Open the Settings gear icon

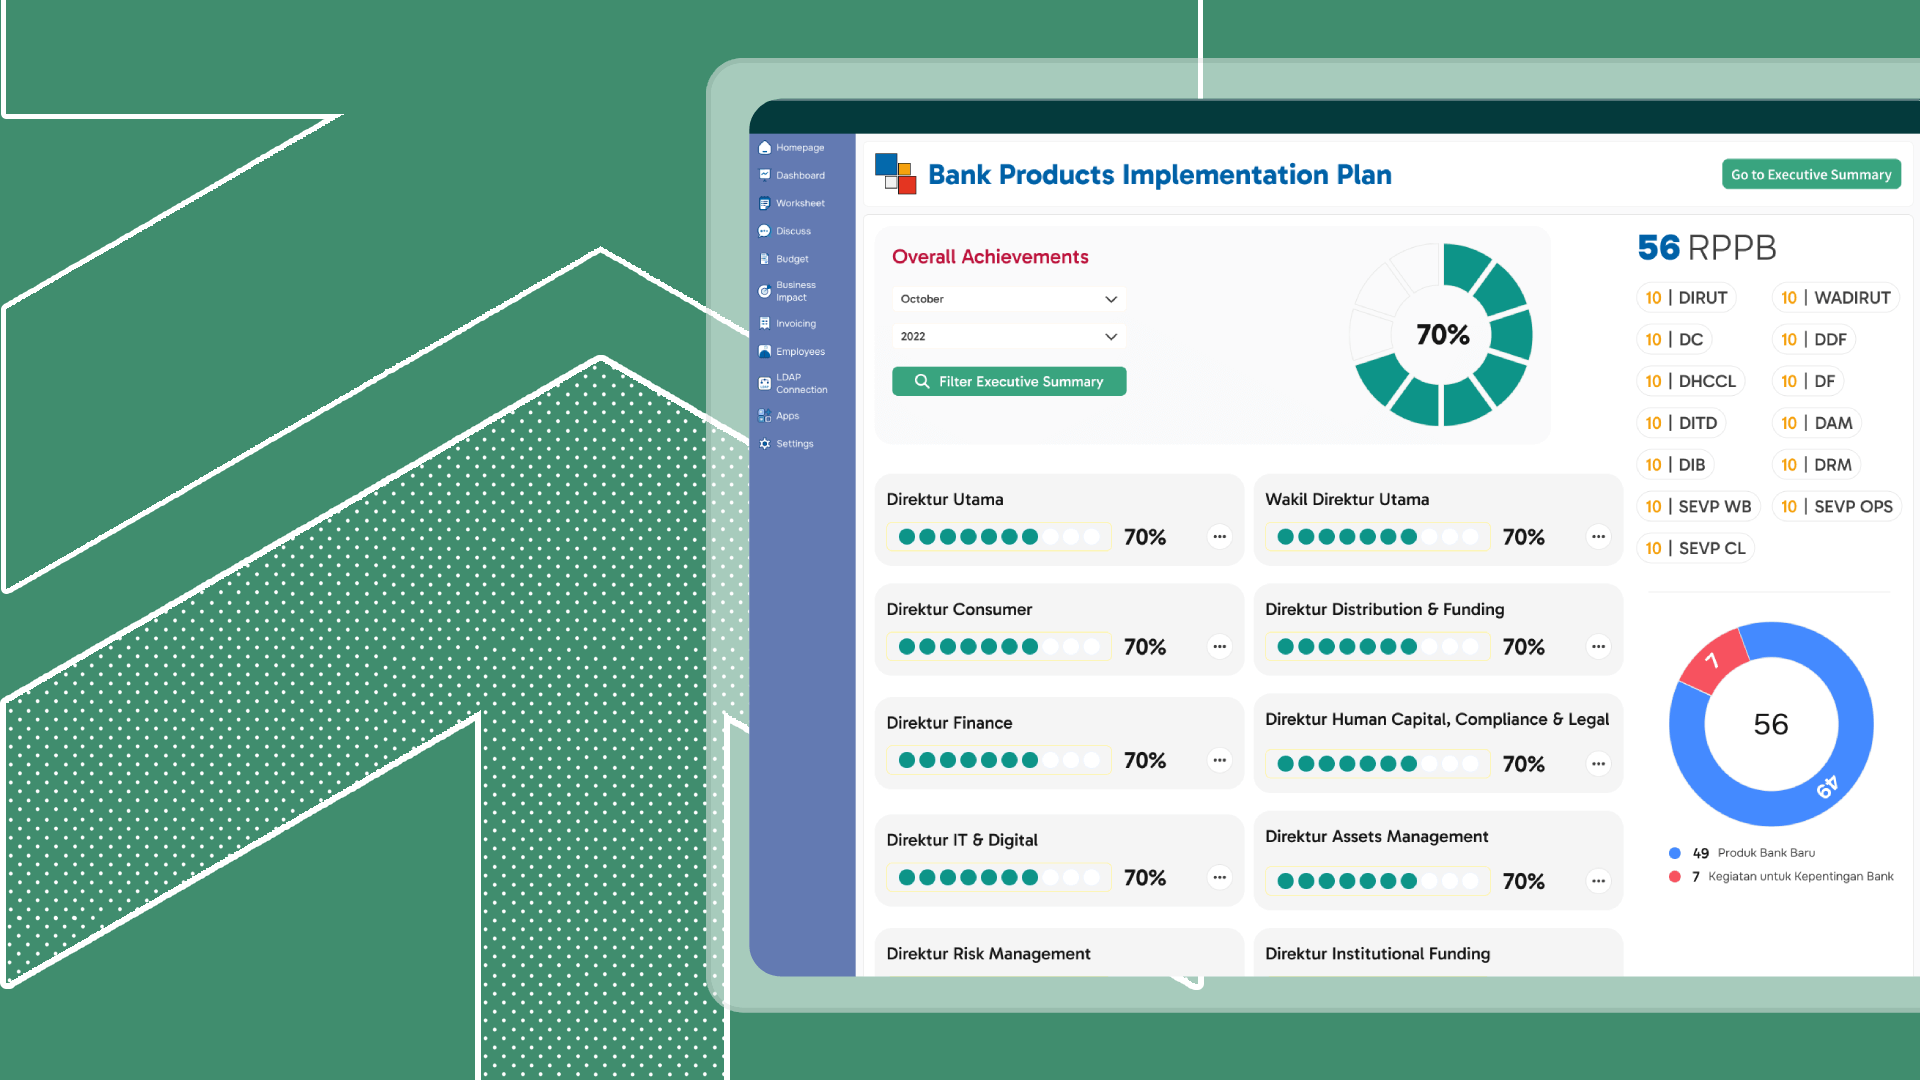(x=765, y=444)
